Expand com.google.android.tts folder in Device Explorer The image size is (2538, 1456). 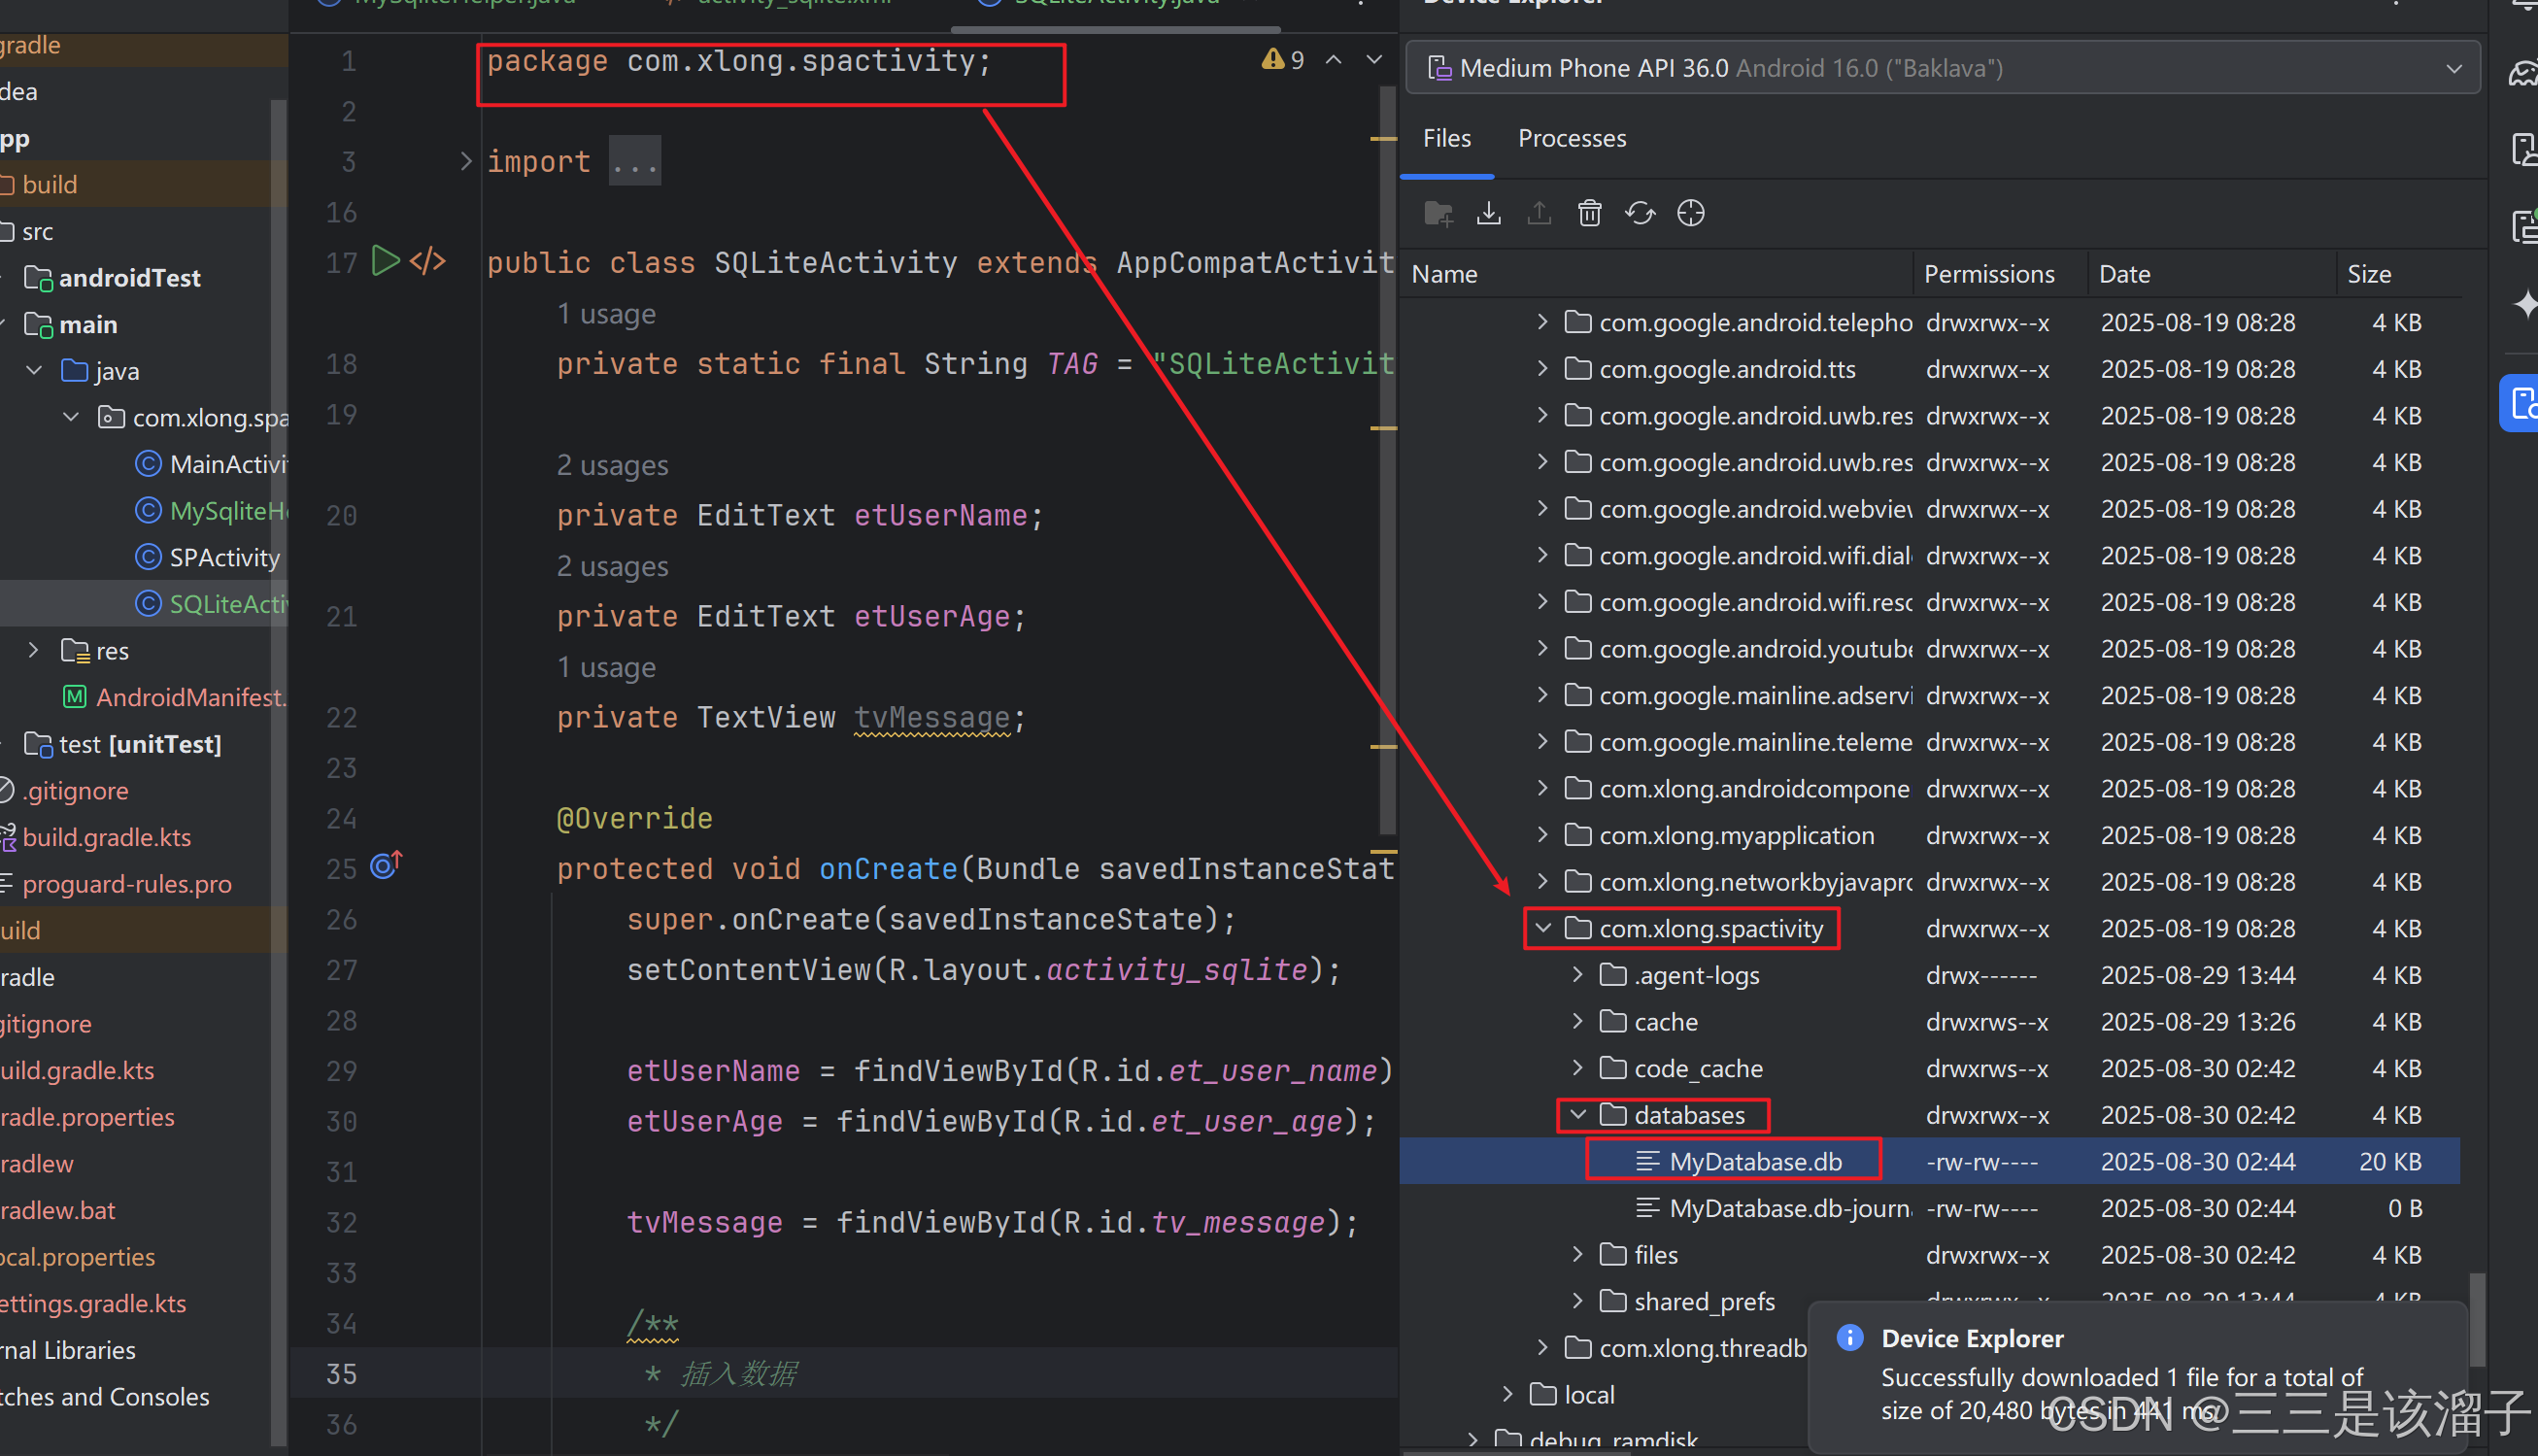[x=1543, y=369]
